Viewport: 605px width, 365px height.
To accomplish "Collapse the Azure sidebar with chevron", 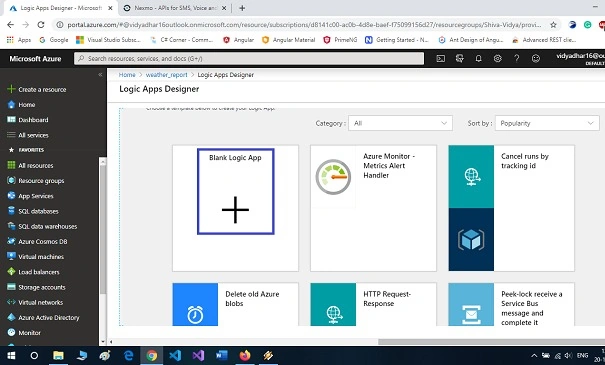I will point(100,74).
